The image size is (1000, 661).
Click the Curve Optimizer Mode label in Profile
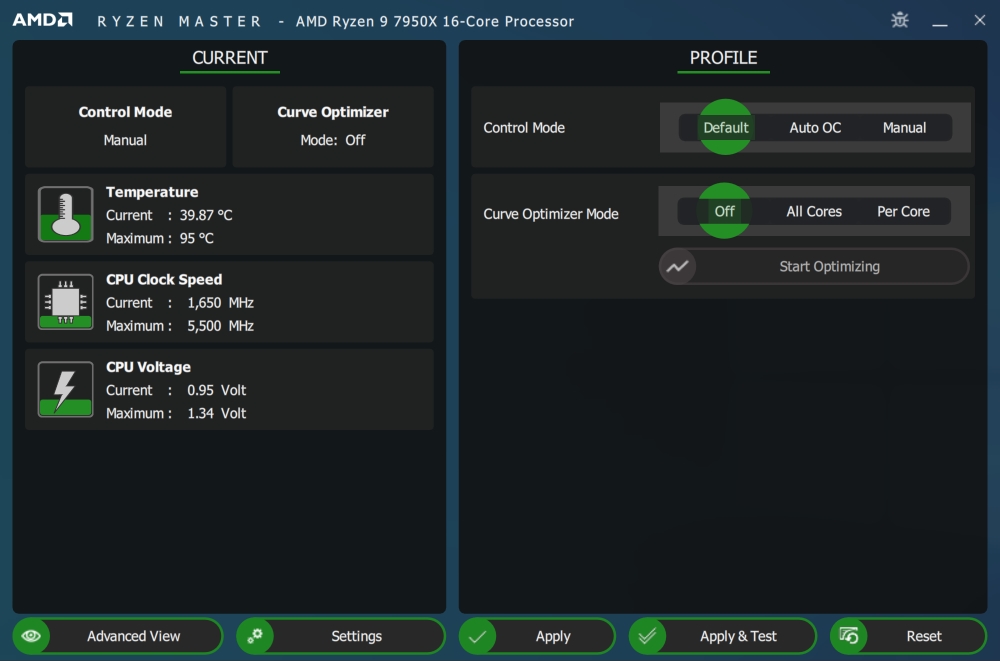pyautogui.click(x=551, y=214)
